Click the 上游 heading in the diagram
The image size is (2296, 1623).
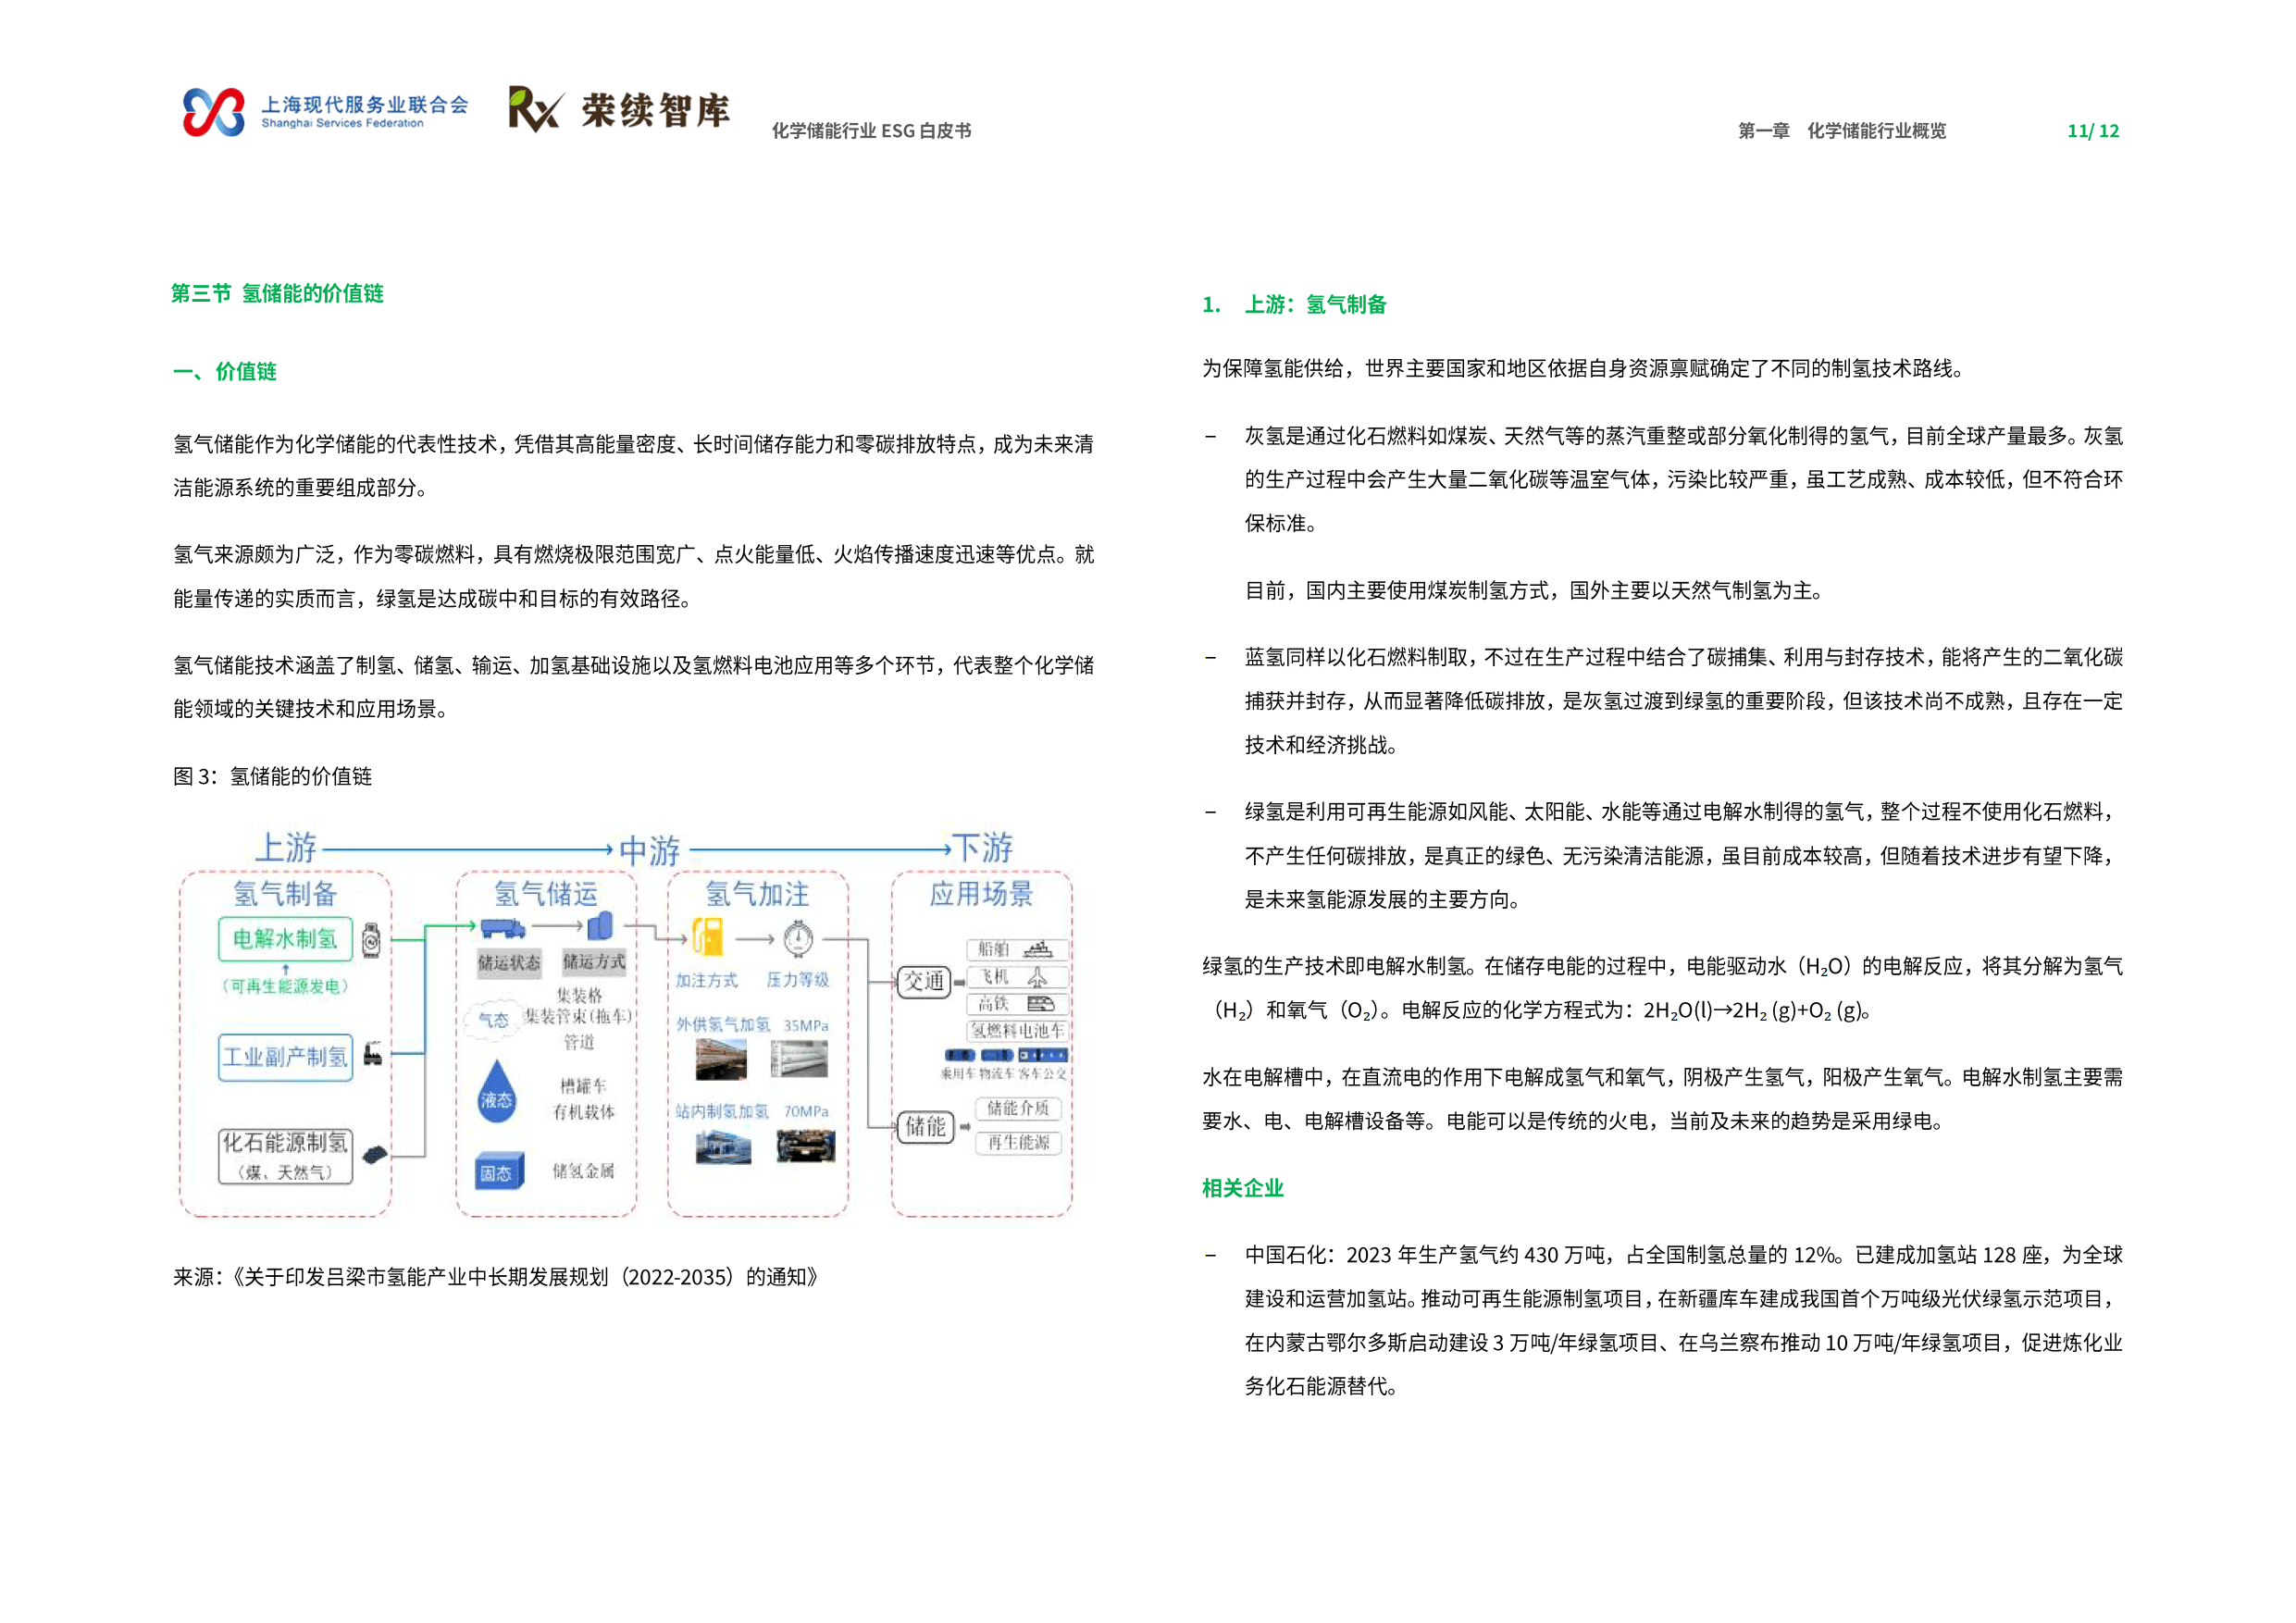tap(286, 848)
